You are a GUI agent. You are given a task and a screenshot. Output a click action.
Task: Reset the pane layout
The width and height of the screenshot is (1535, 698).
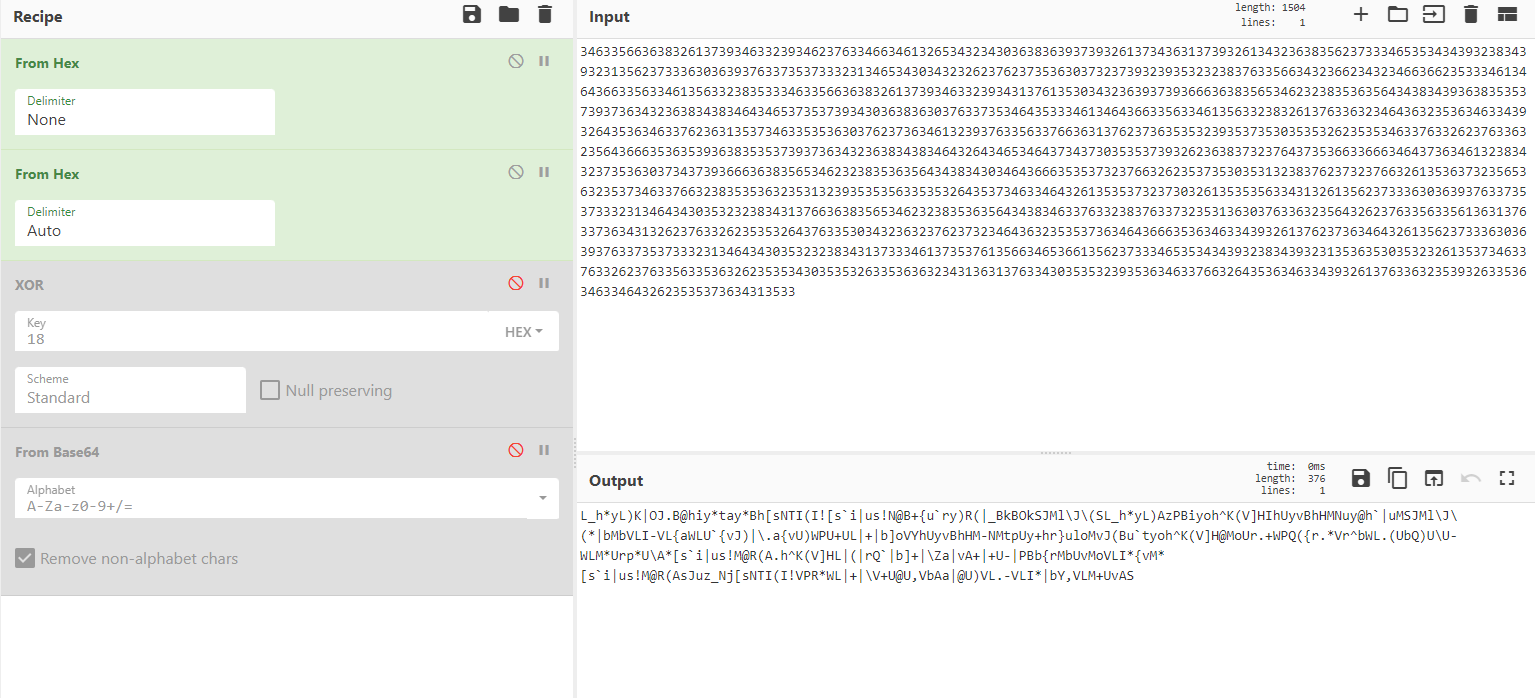pyautogui.click(x=1507, y=14)
